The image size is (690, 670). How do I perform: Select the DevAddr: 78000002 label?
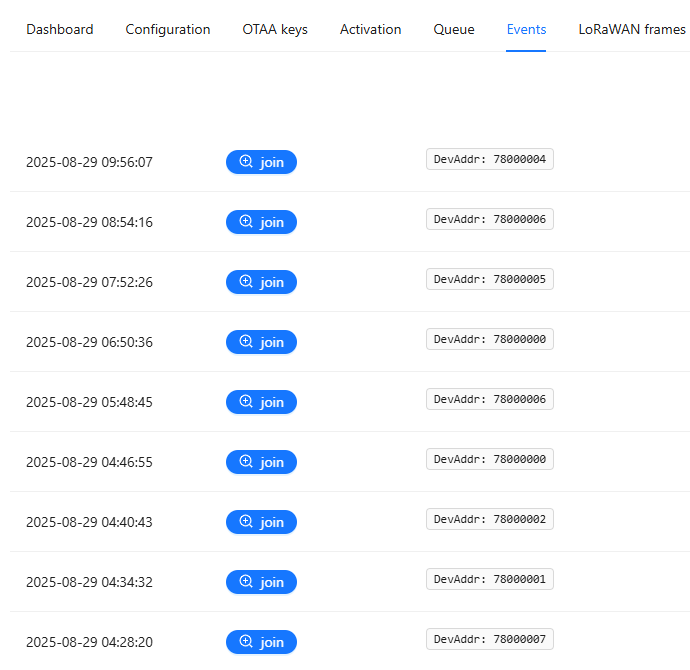pos(490,519)
